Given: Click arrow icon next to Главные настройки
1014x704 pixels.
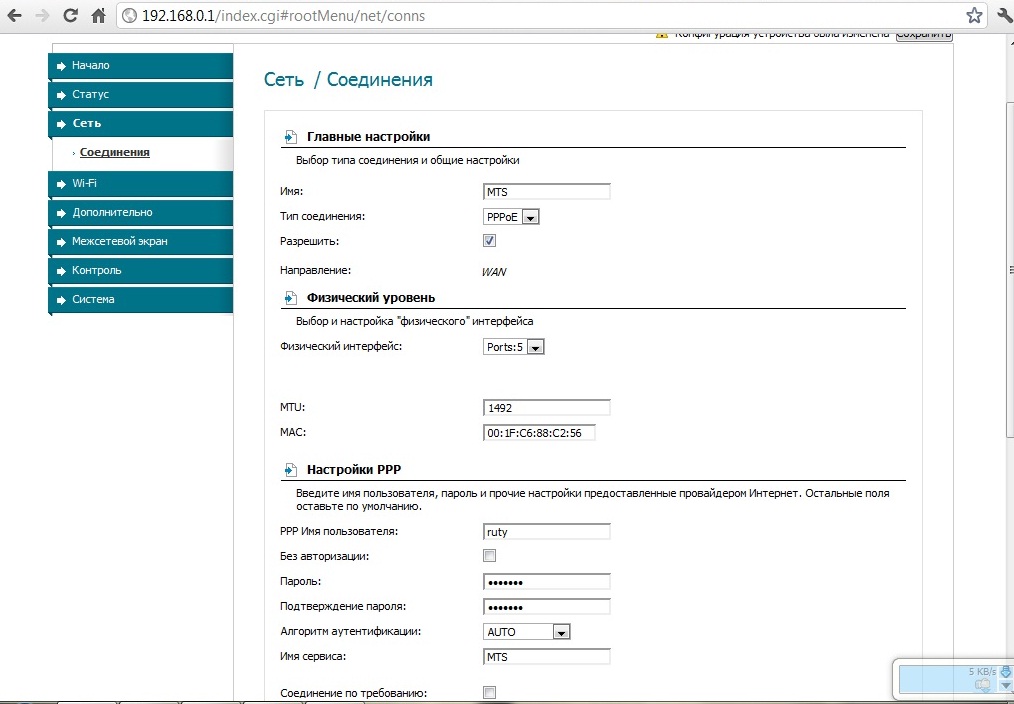Looking at the screenshot, I should tap(290, 137).
